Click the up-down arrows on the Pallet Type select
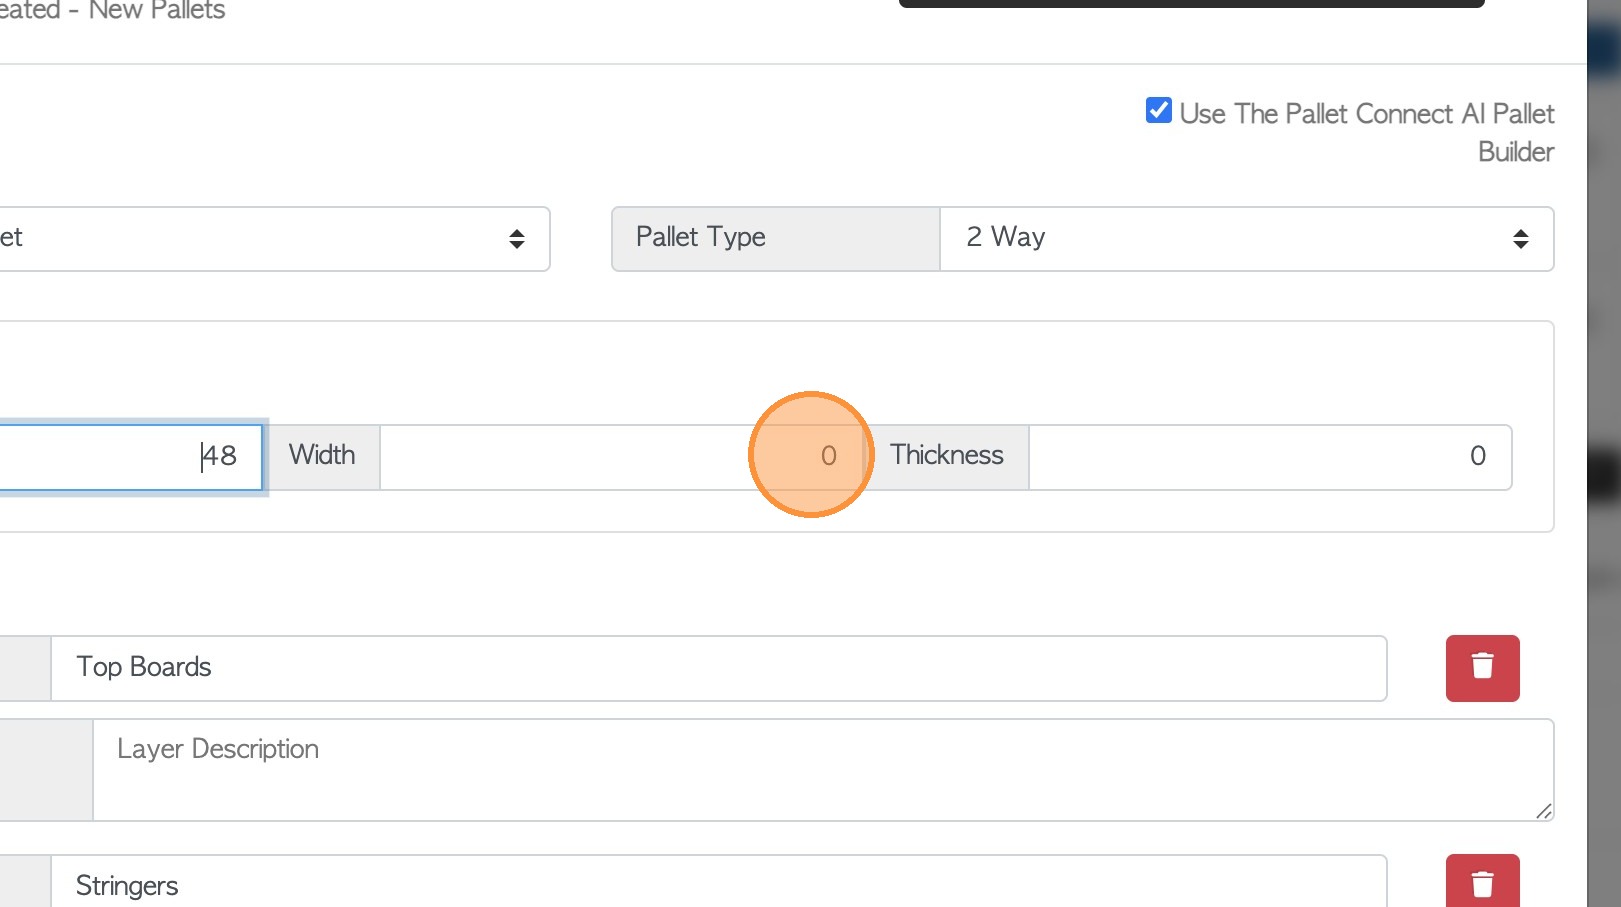This screenshot has height=907, width=1621. pyautogui.click(x=1520, y=239)
